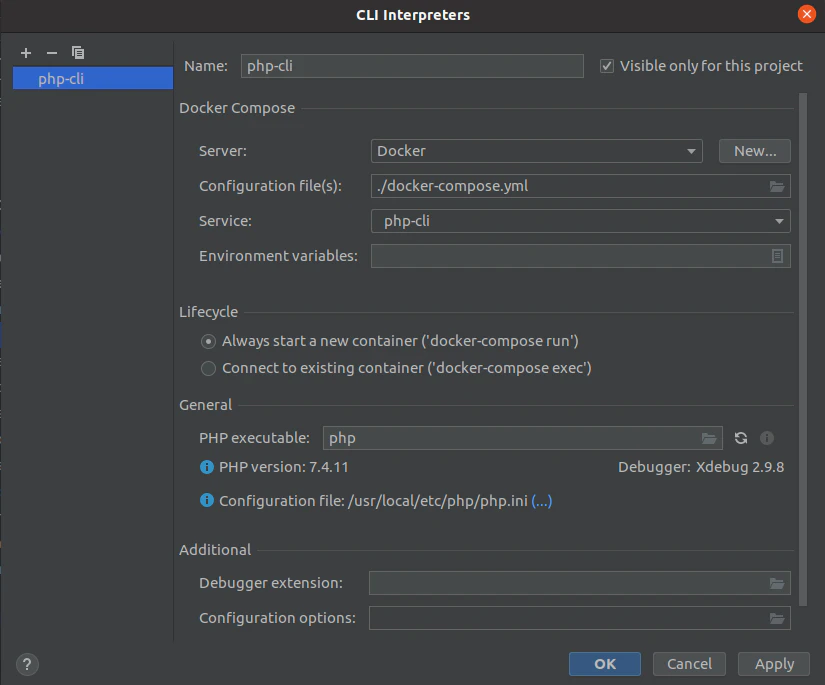The image size is (825, 685).
Task: Open environment variables editor icon
Action: 777,256
